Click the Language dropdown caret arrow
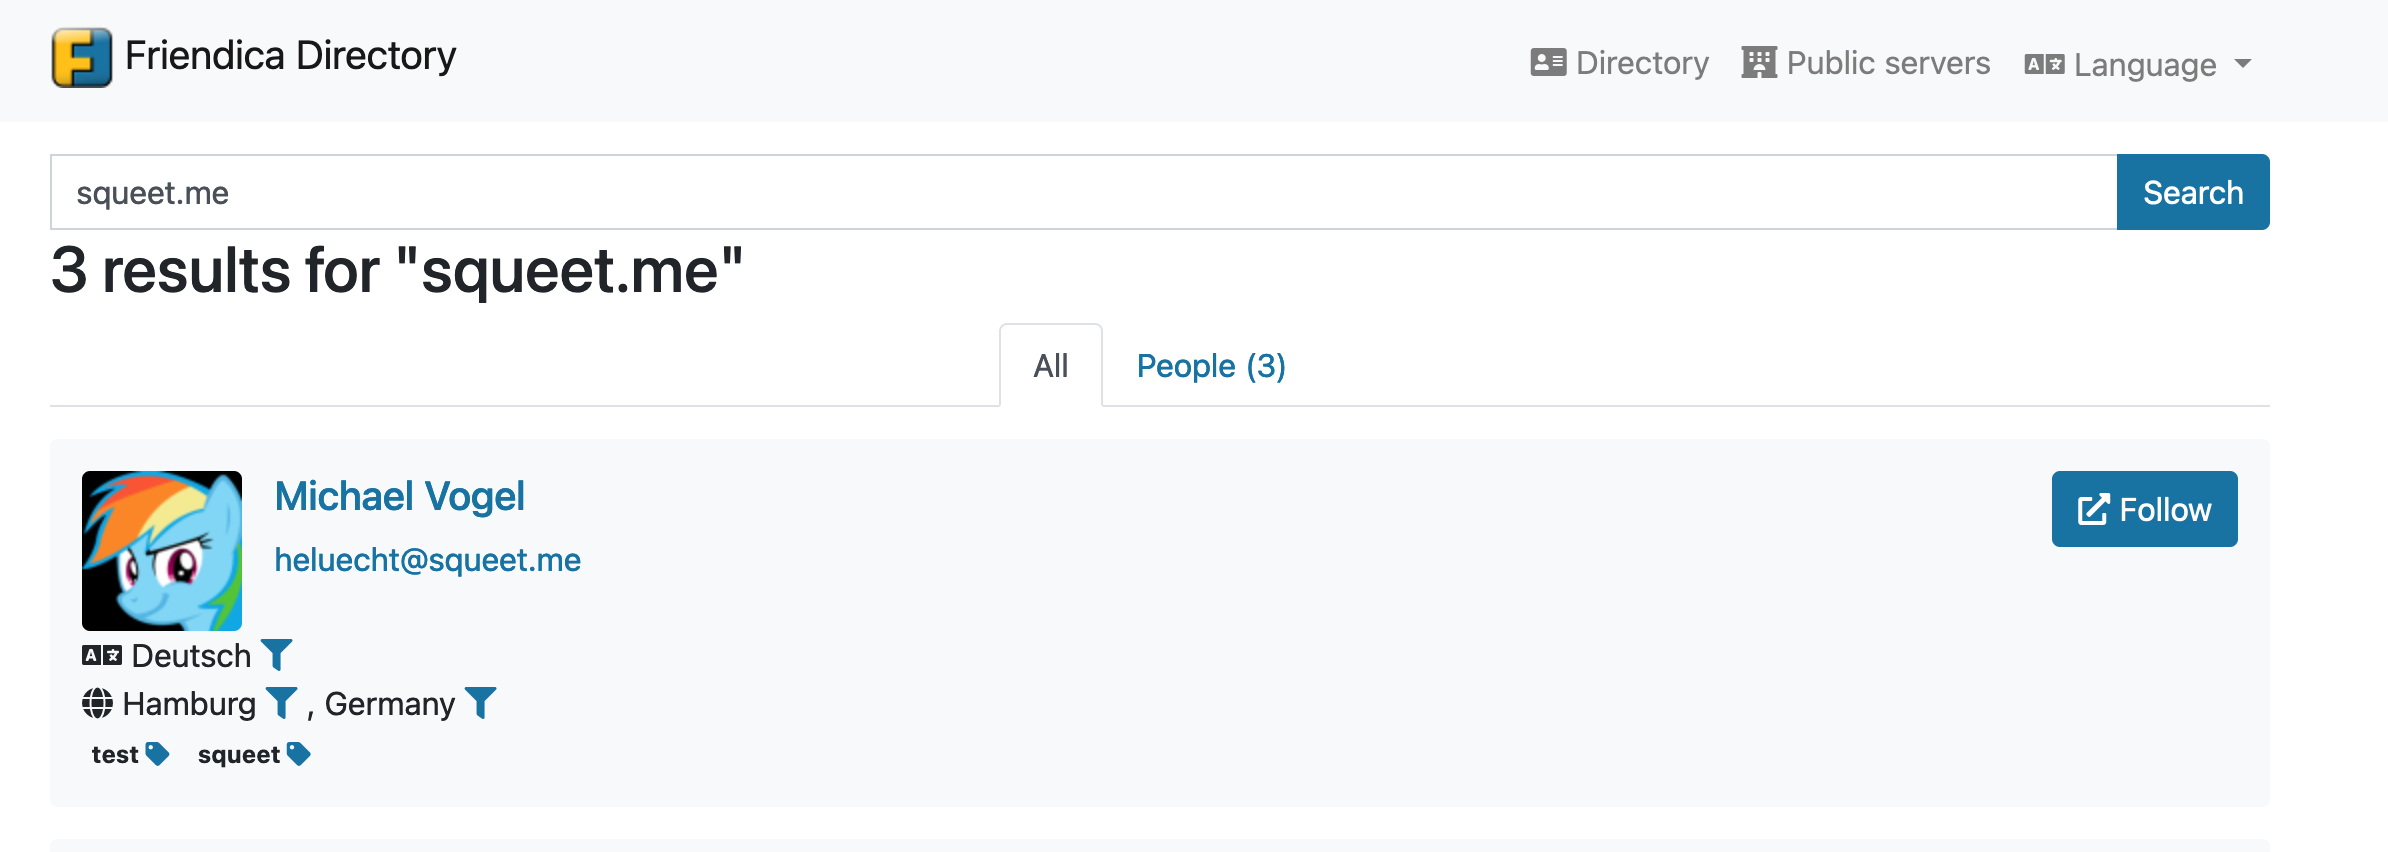 coord(2243,64)
